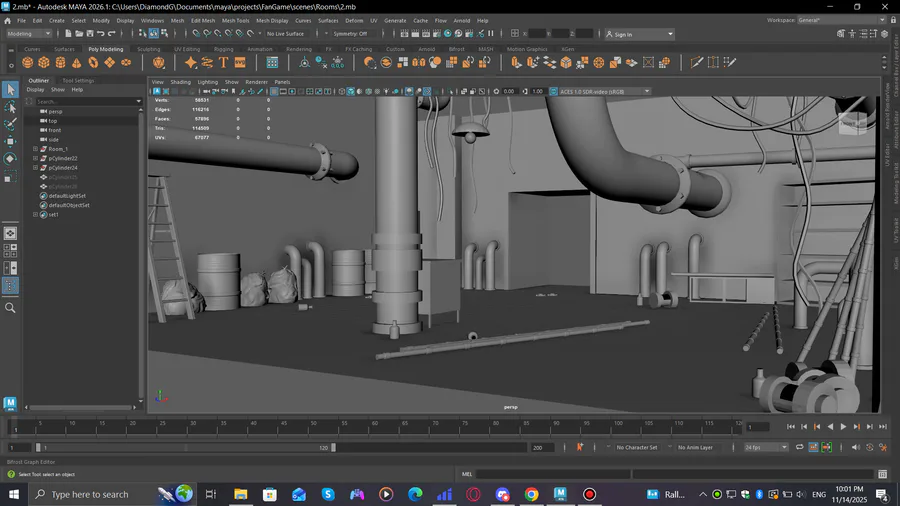
Task: Switch to the Sculpting shelf tab
Action: click(148, 49)
